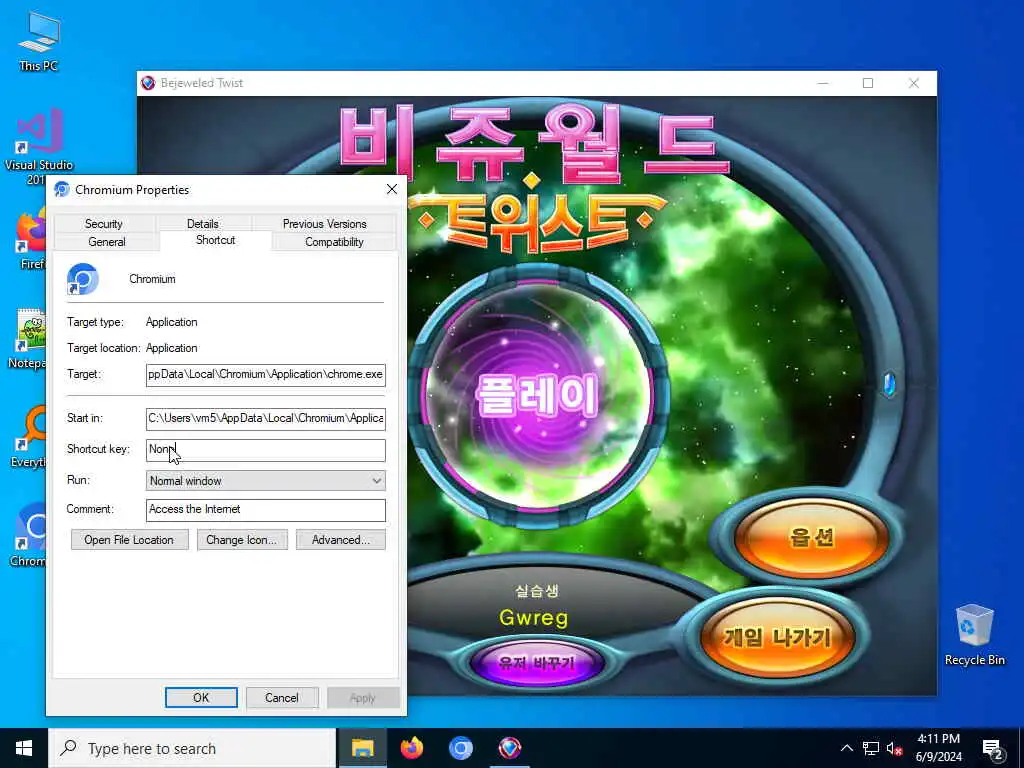Open Visual Studio desktop shortcut
Screen dimensions: 1024x768
pos(39,147)
